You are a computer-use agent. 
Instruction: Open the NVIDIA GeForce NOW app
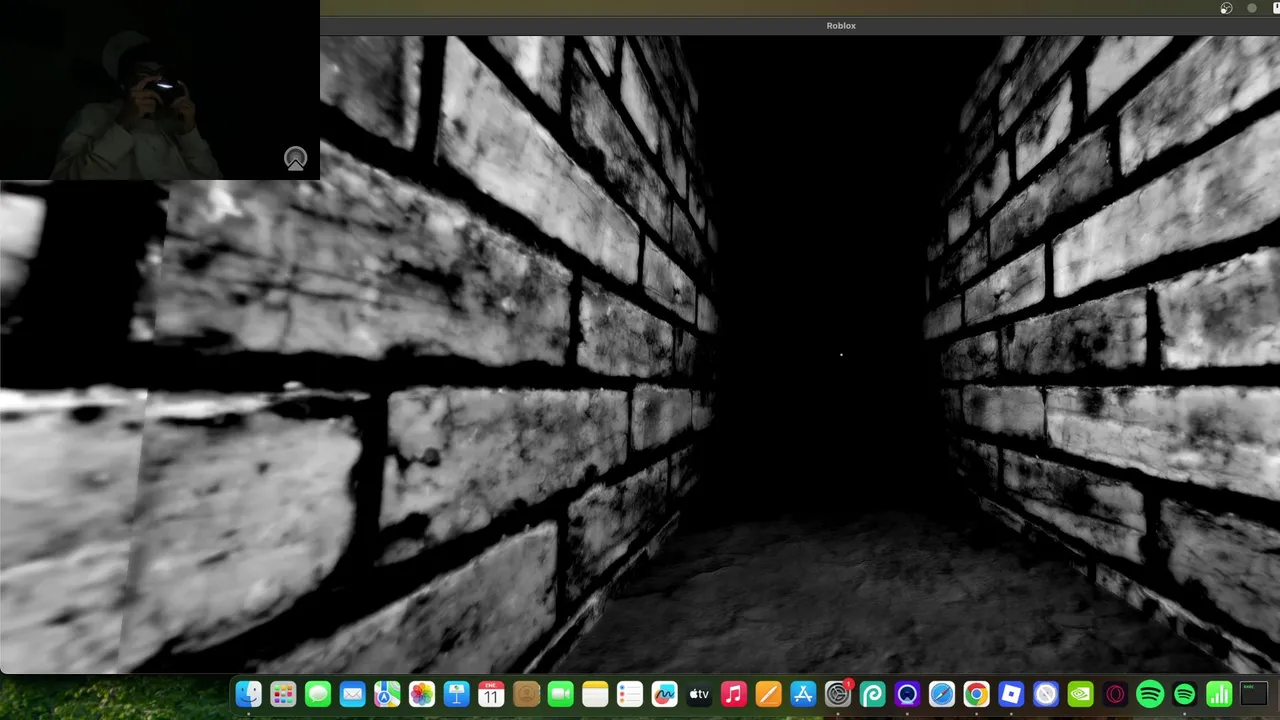coord(1081,694)
